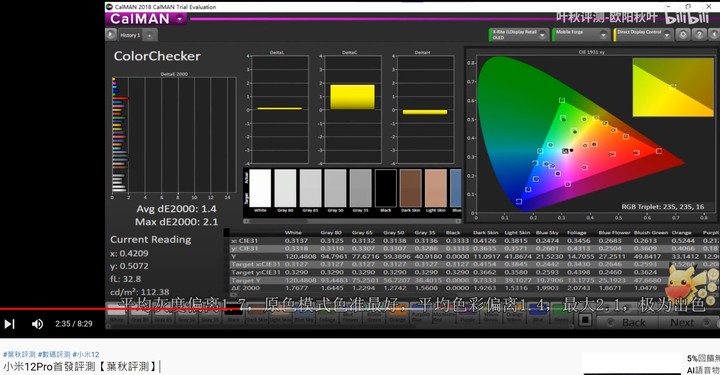This screenshot has height=375, width=720.
Task: Click the RGB Triplet: 235, 235, 16 label
Action: pyautogui.click(x=663, y=207)
